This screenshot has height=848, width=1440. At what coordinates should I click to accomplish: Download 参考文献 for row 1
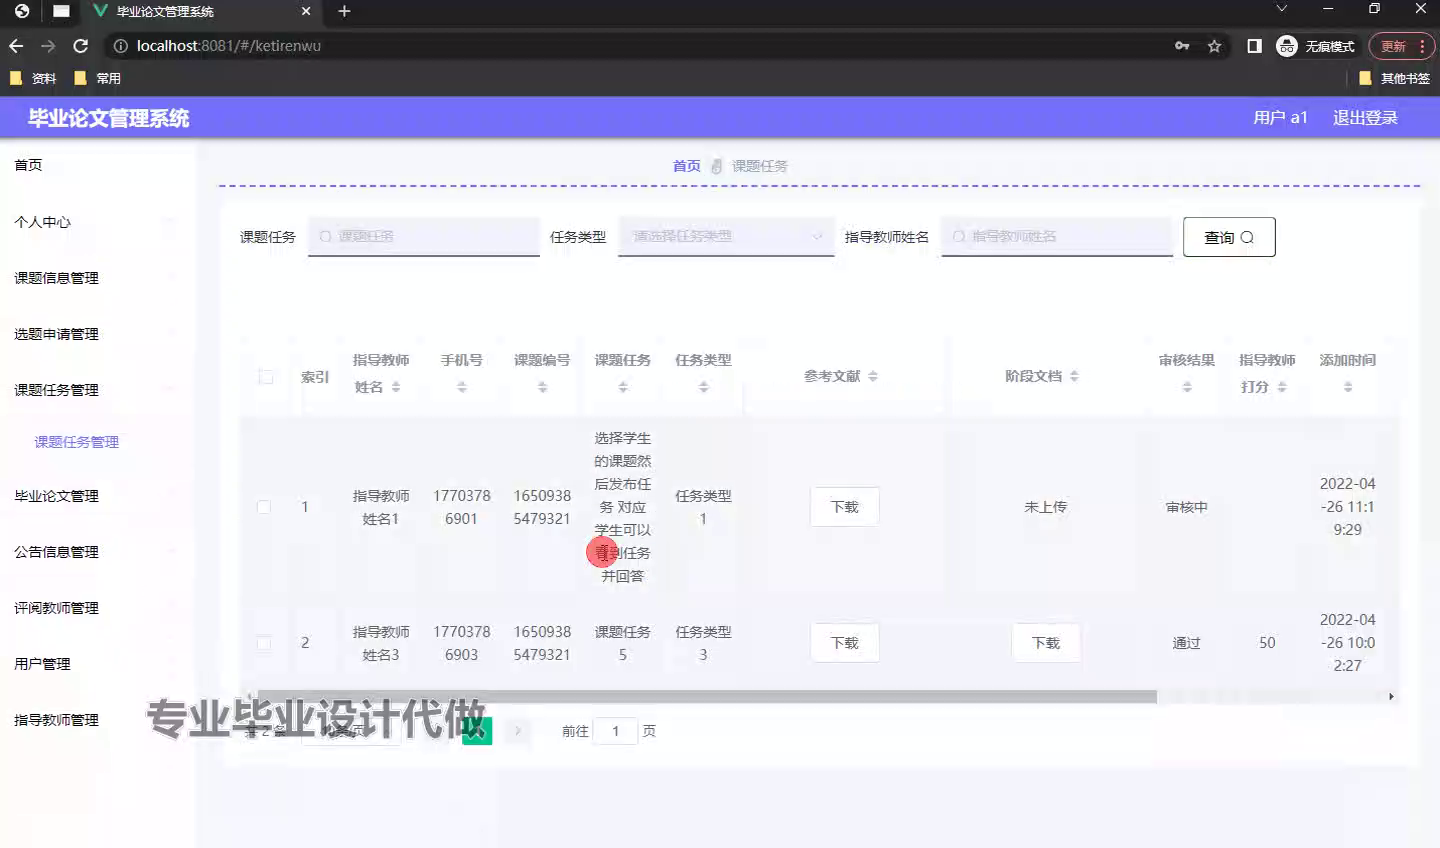click(x=845, y=507)
